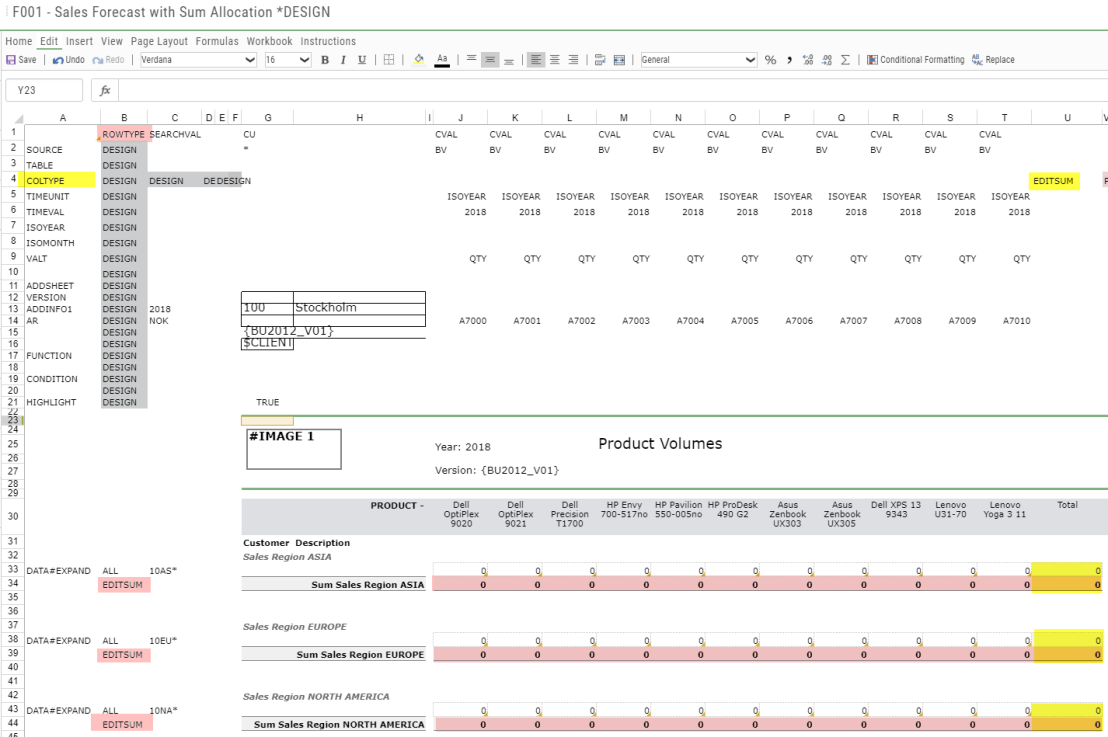Toggle underline formatting
The height and width of the screenshot is (737, 1108).
pyautogui.click(x=362, y=60)
